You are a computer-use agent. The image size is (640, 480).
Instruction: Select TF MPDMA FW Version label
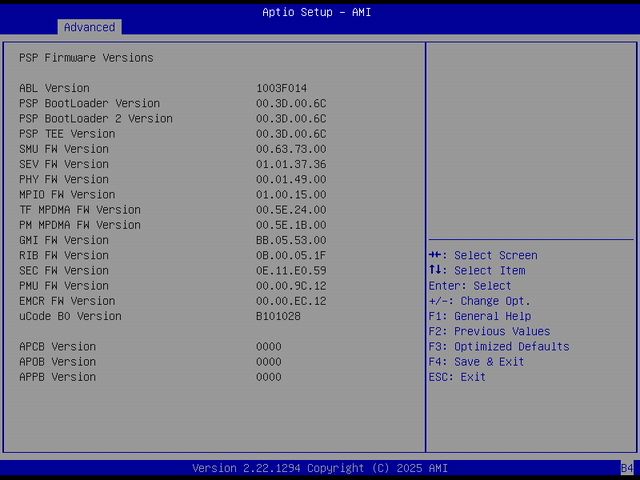point(80,210)
